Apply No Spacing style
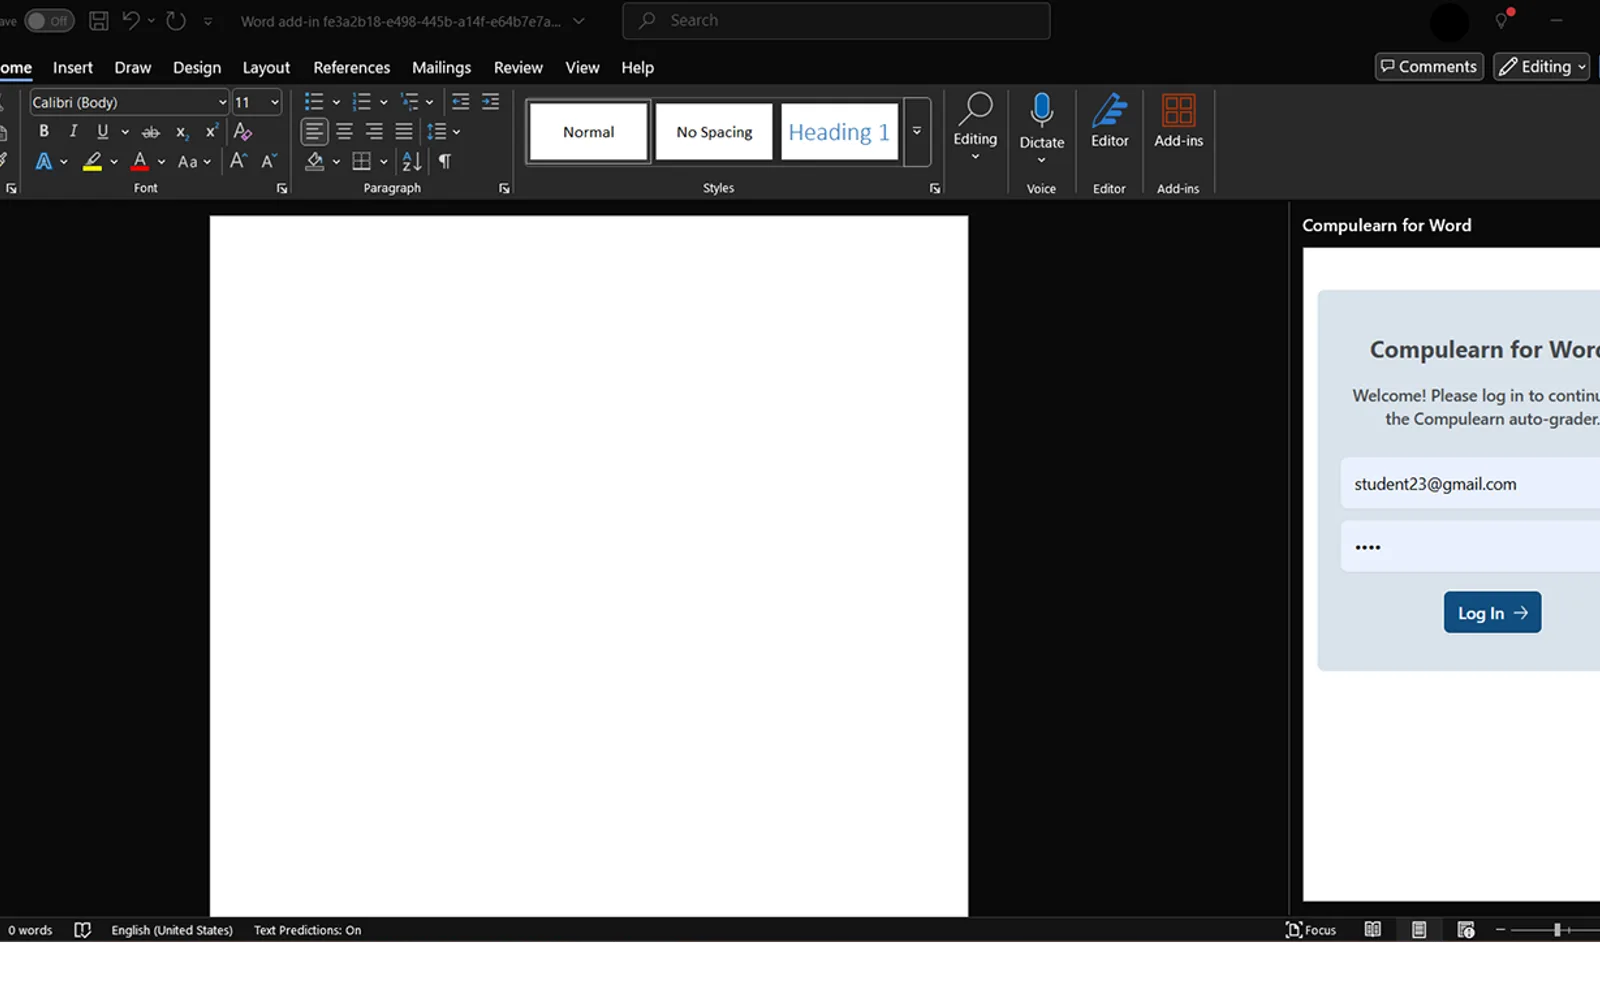The image size is (1600, 1000). click(x=714, y=132)
